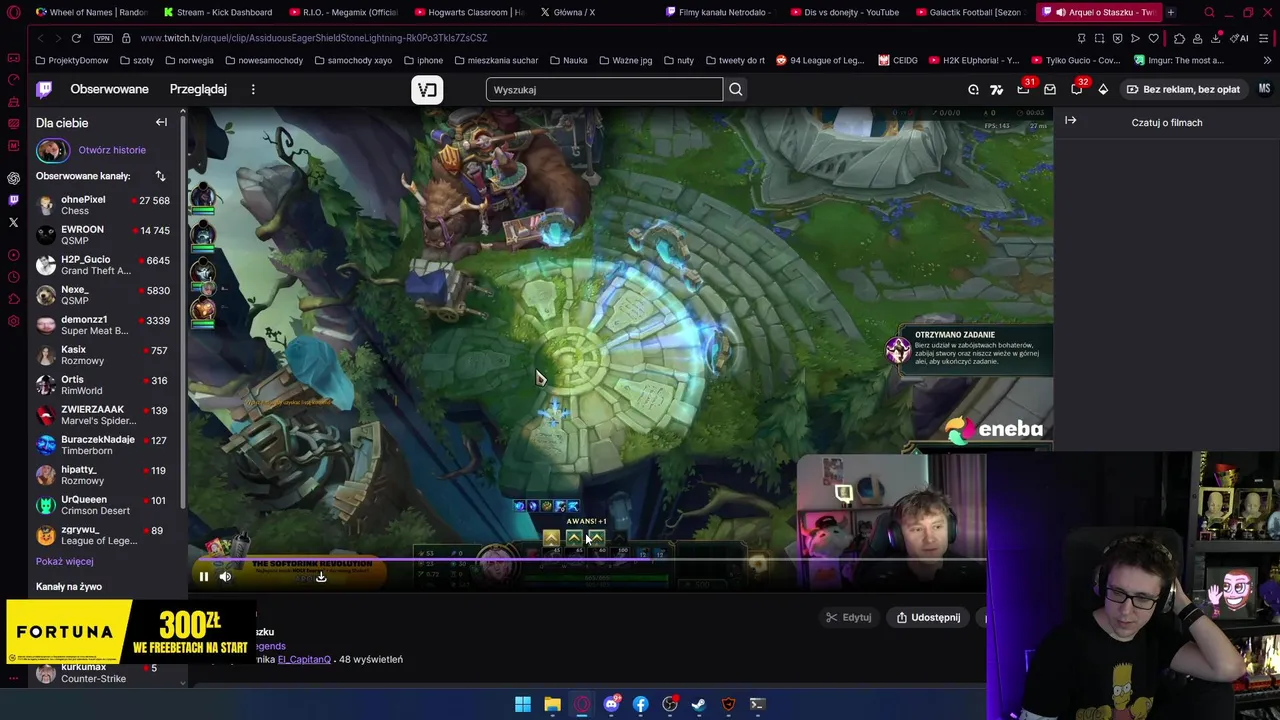Download the clip with the arrow icon
This screenshot has height=720, width=1280.
(321, 576)
